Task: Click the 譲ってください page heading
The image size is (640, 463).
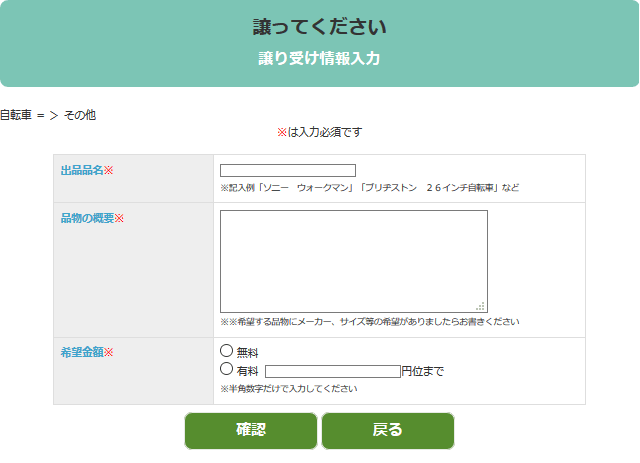Action: 319,27
